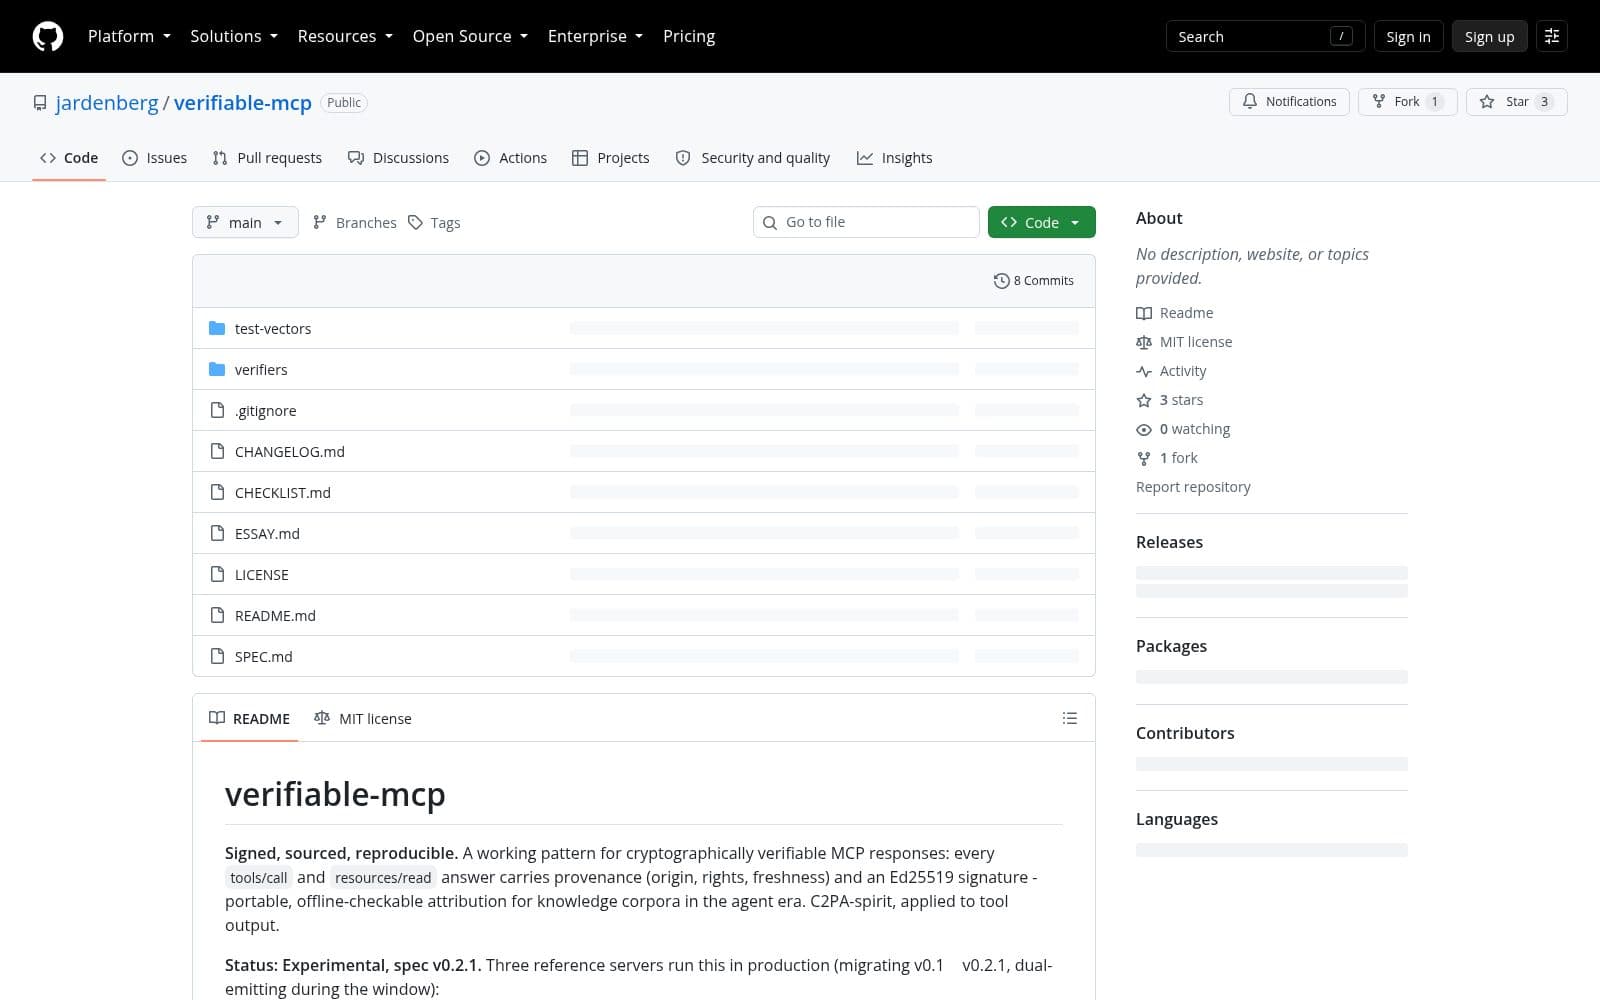
Task: Open the verifiers folder
Action: 261,369
